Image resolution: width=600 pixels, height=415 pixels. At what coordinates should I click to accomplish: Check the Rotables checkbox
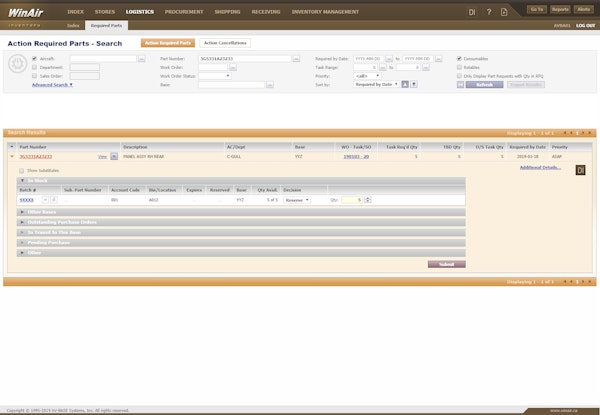459,67
